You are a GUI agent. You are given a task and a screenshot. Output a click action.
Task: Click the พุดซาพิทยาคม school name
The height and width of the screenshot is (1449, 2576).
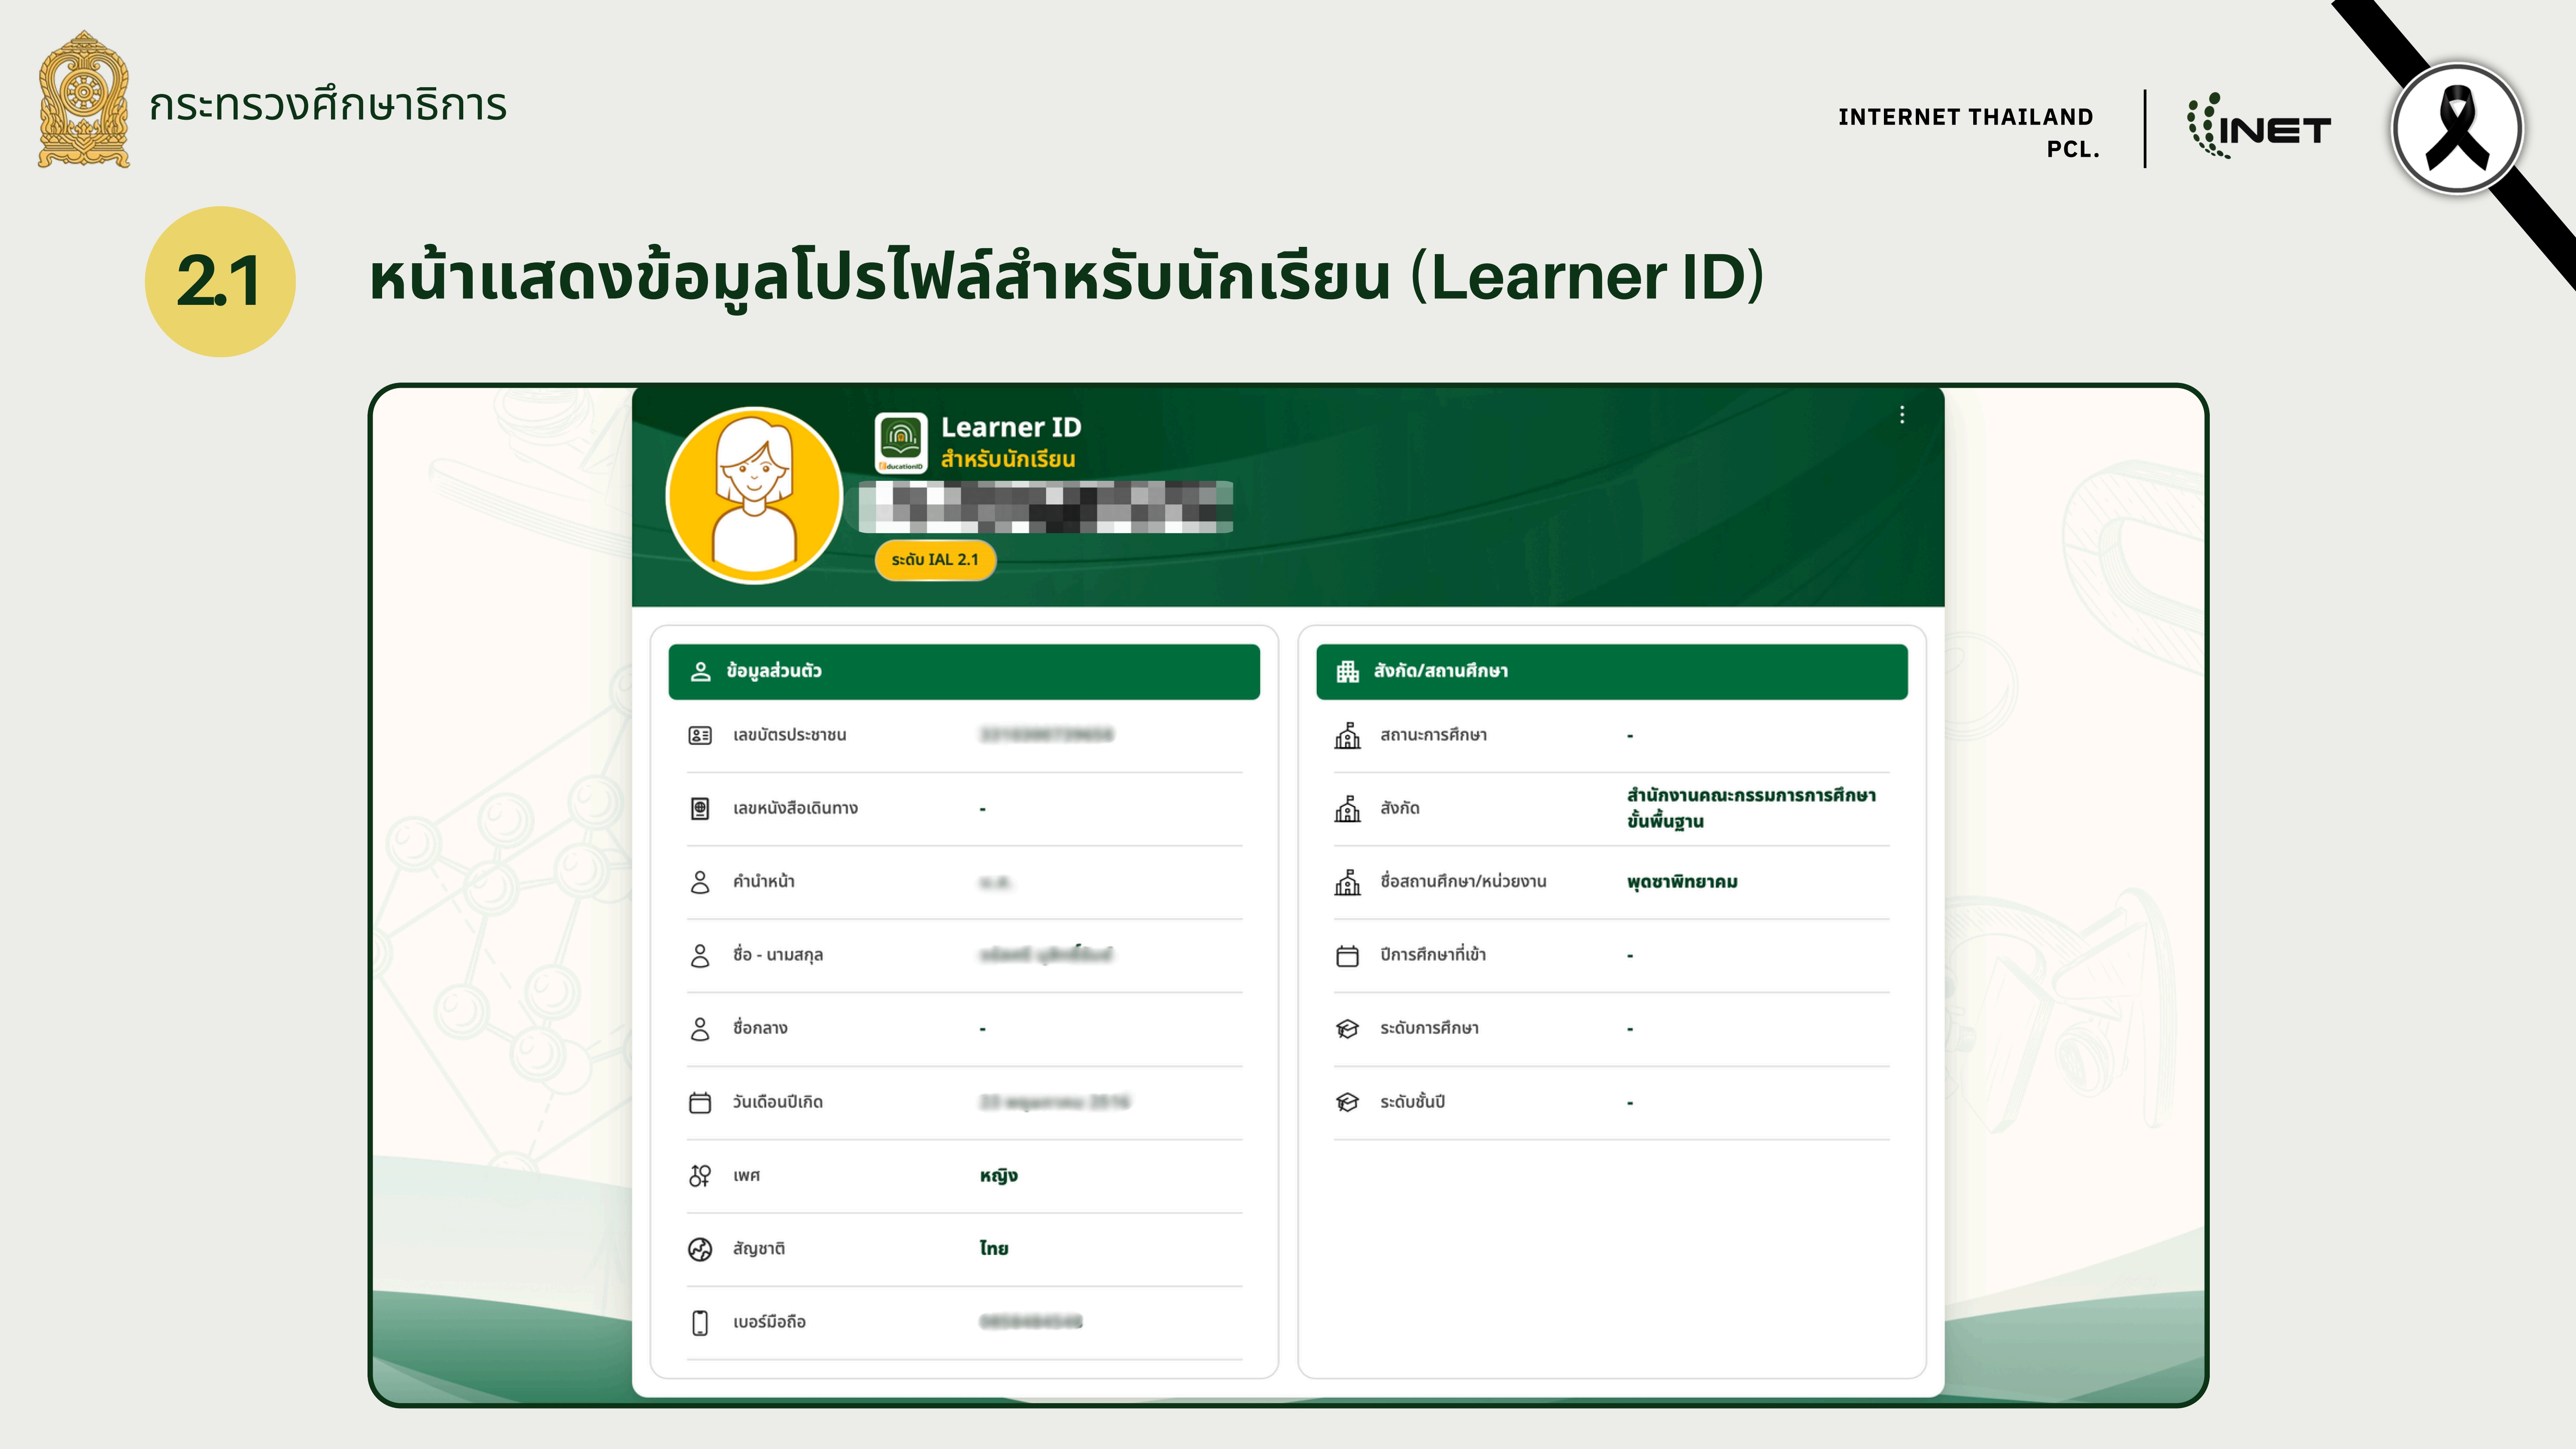click(1682, 882)
